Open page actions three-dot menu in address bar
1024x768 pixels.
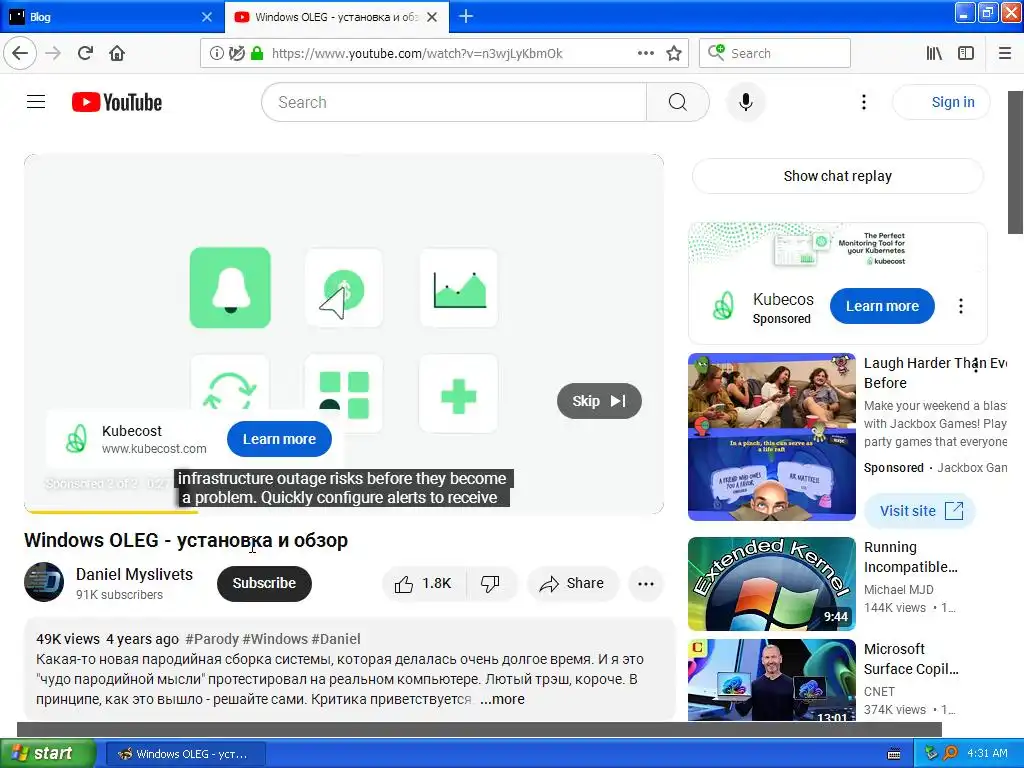tap(645, 53)
